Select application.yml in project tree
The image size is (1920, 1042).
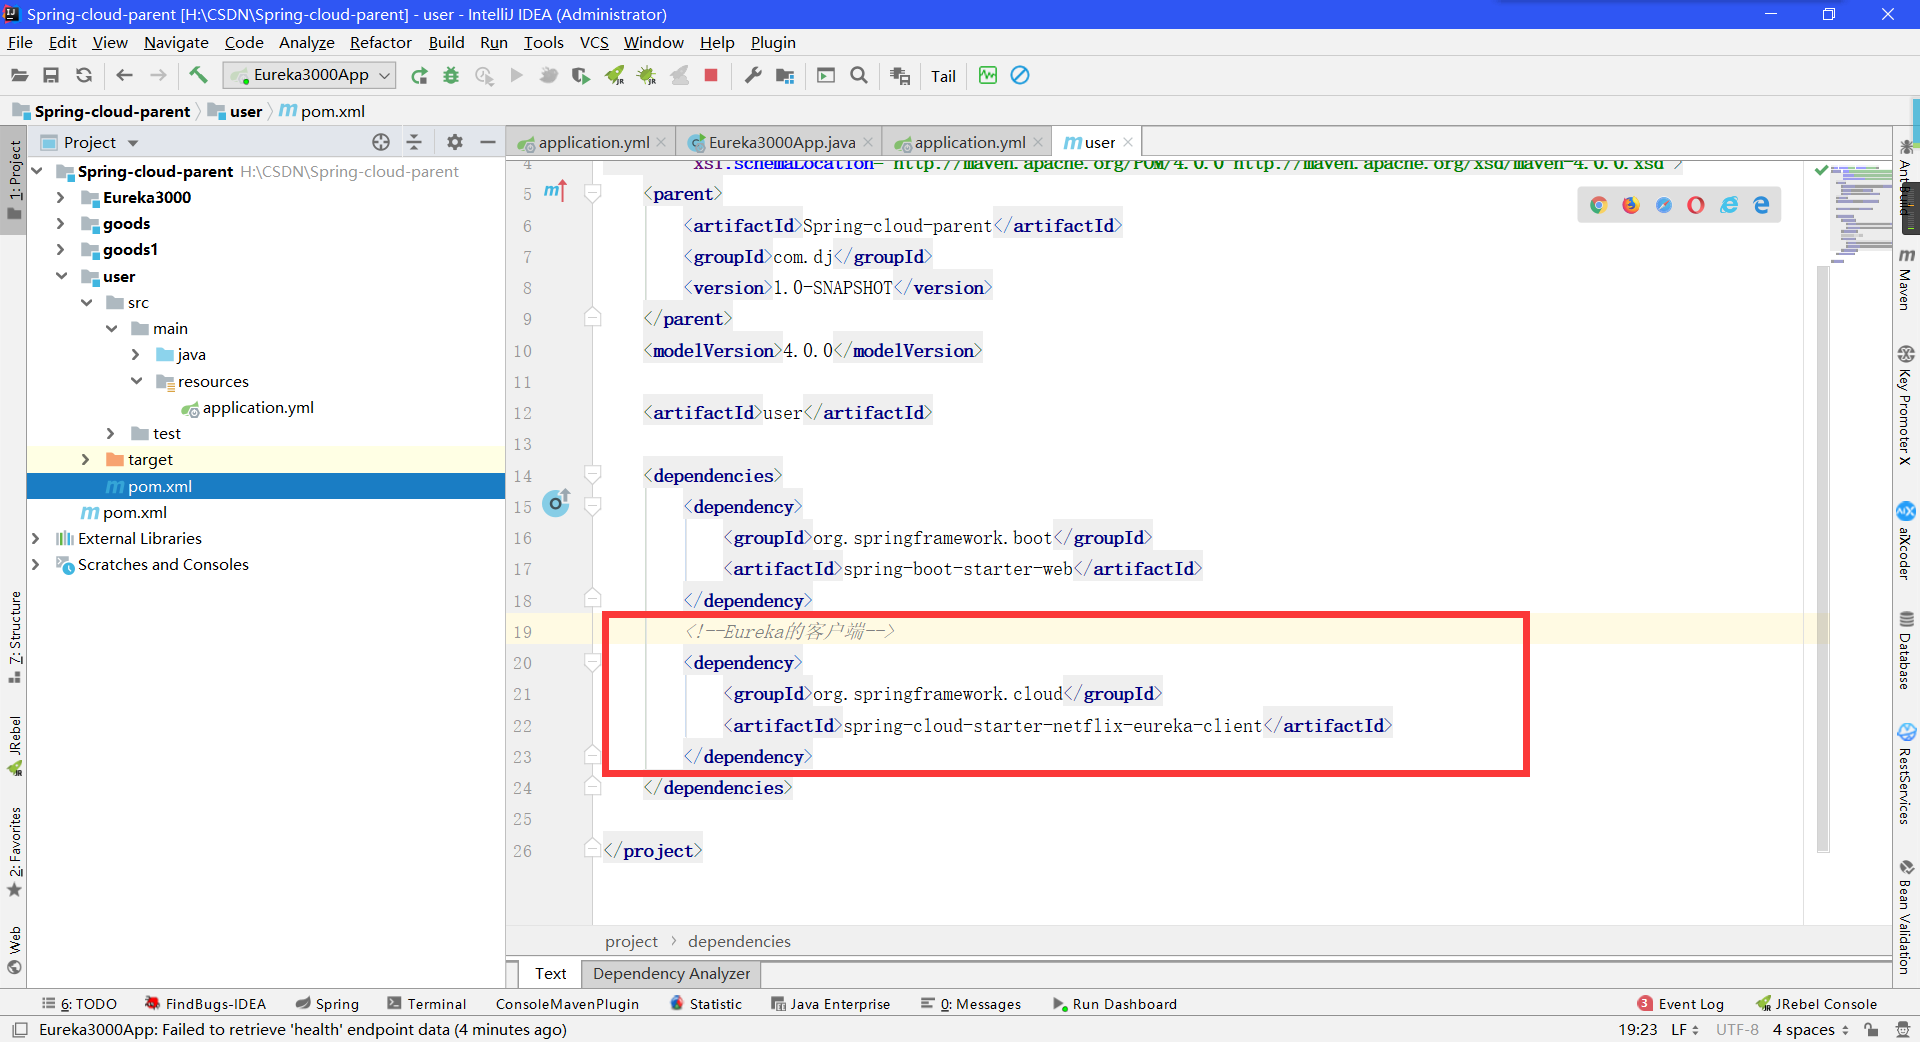pos(258,408)
